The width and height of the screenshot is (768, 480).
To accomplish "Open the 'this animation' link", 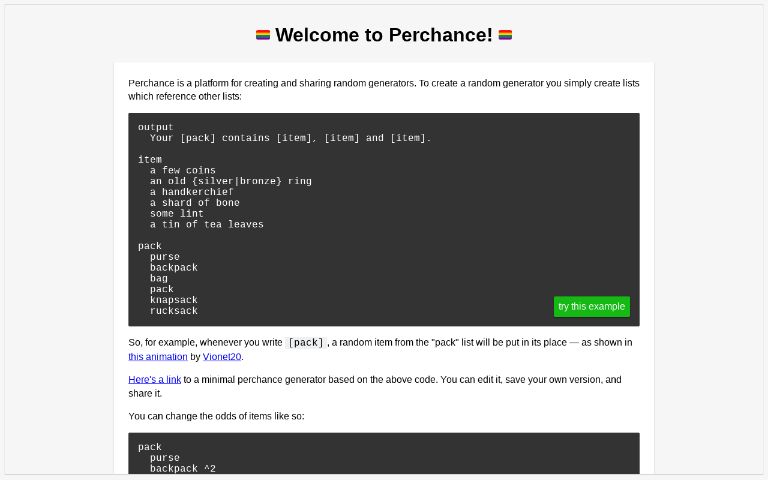I will coord(158,356).
